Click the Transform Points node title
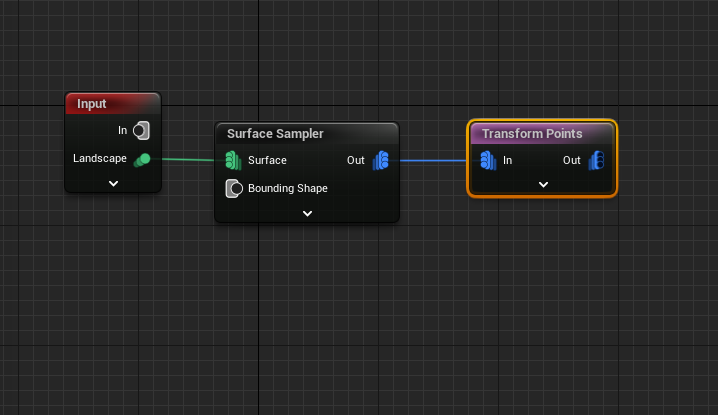 tap(532, 133)
